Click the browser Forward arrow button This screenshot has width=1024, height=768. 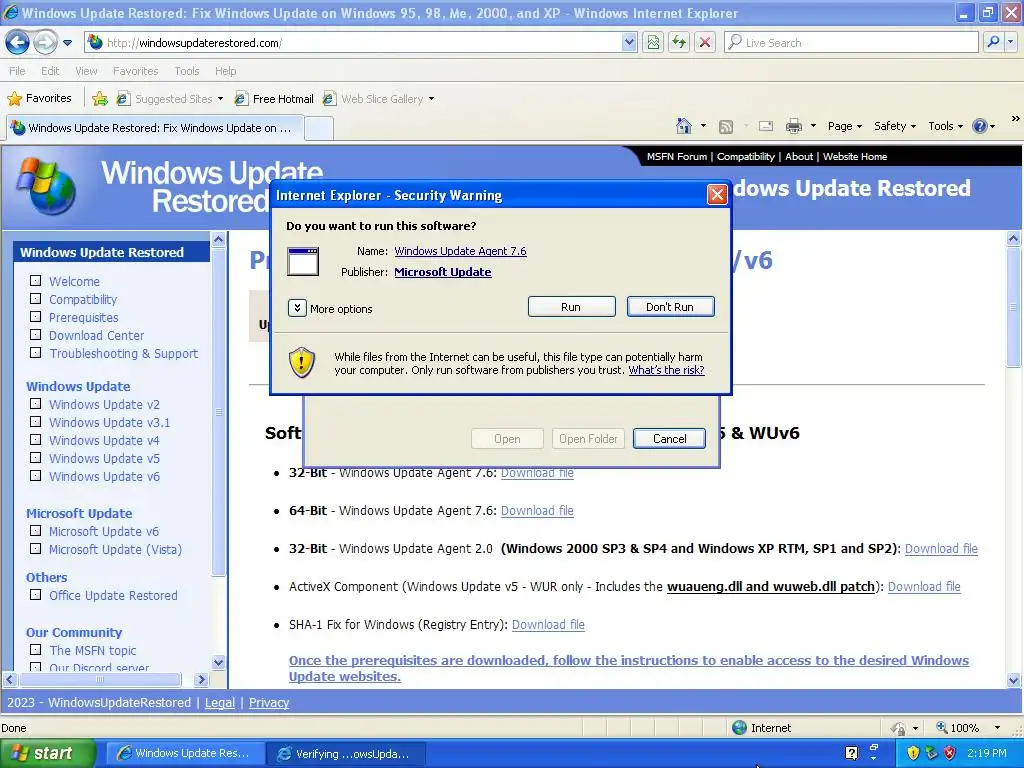(45, 43)
